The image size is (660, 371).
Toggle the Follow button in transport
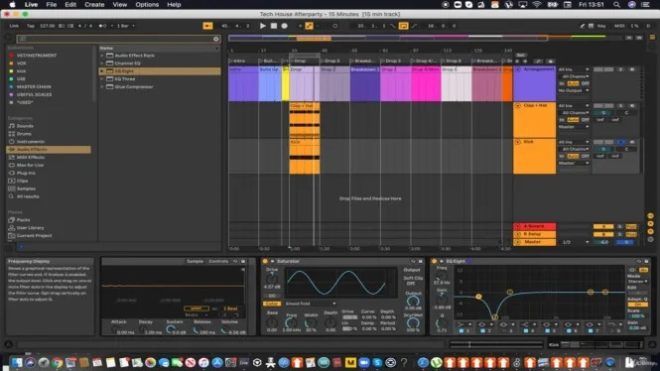(x=208, y=26)
